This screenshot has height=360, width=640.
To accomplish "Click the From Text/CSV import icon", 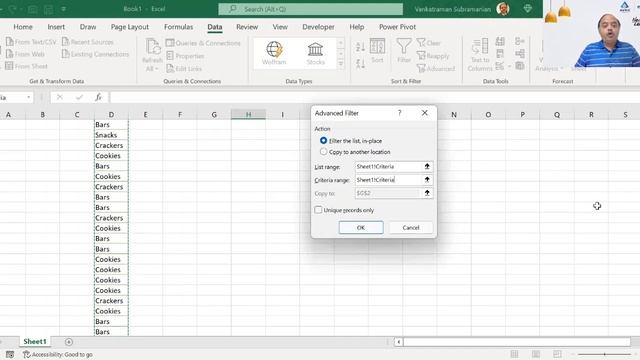I will click(x=9, y=42).
